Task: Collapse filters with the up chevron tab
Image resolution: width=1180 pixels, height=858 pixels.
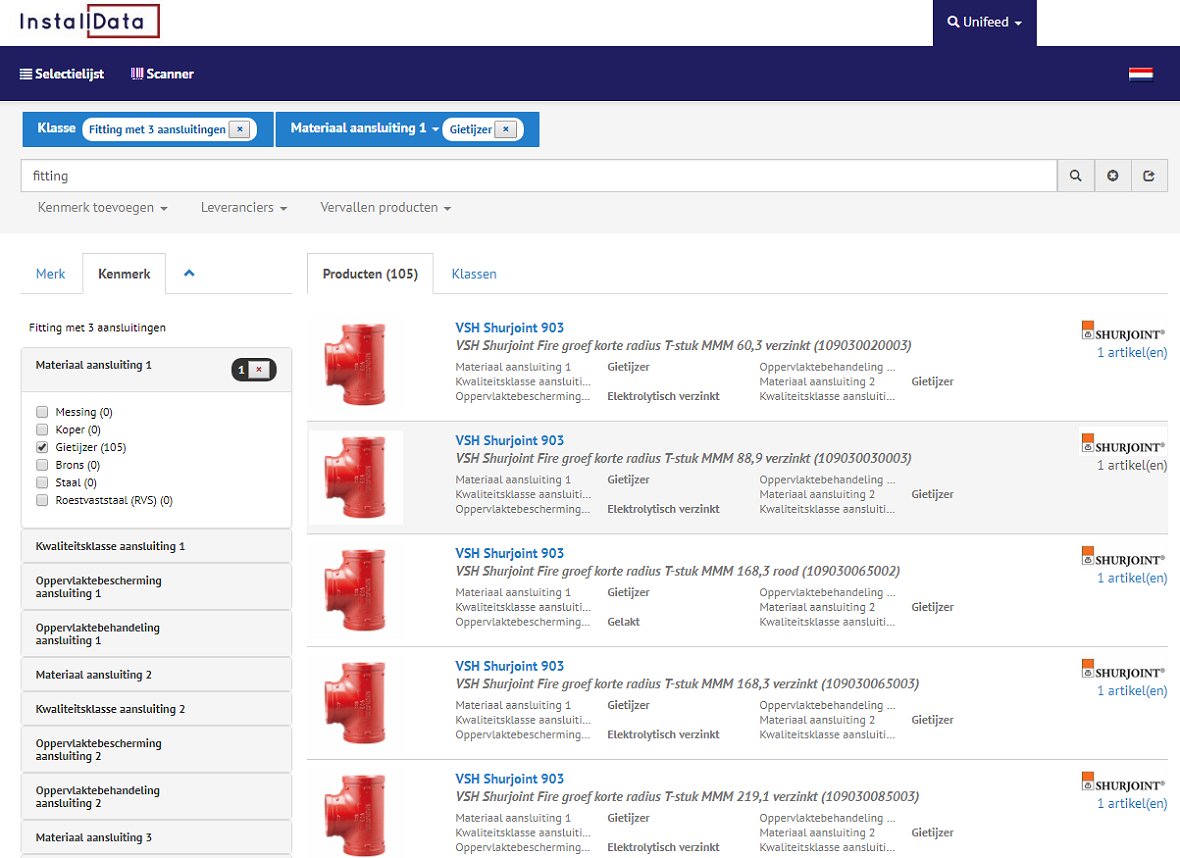Action: 189,273
